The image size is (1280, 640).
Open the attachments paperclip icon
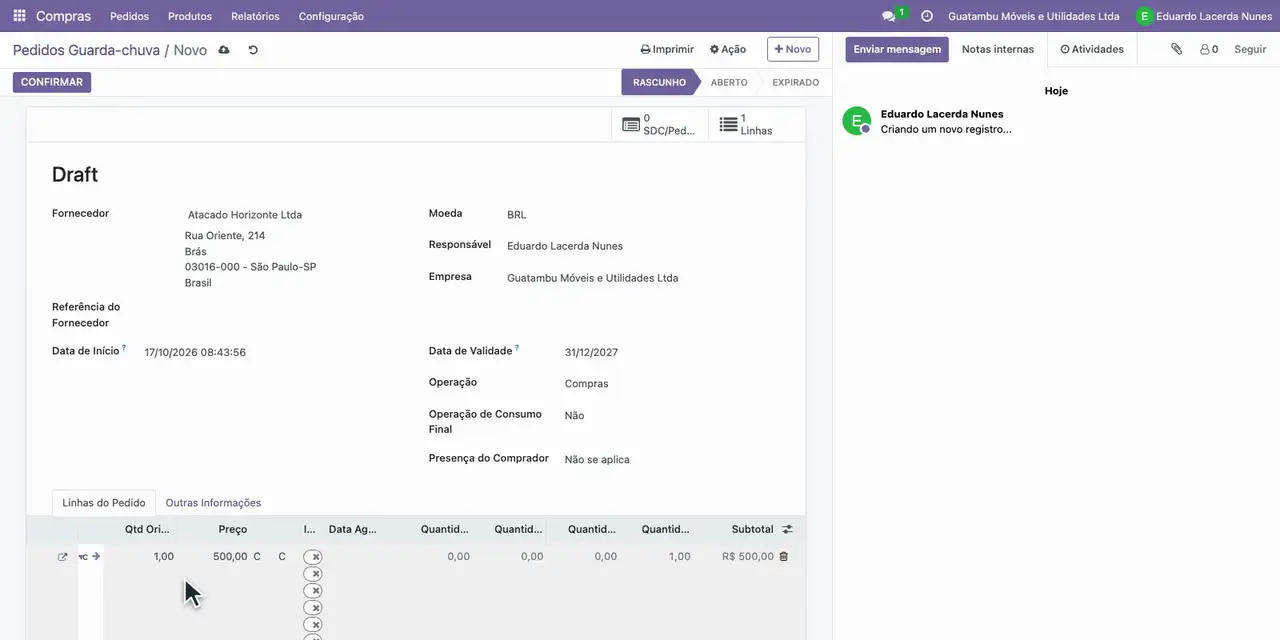(x=1177, y=49)
